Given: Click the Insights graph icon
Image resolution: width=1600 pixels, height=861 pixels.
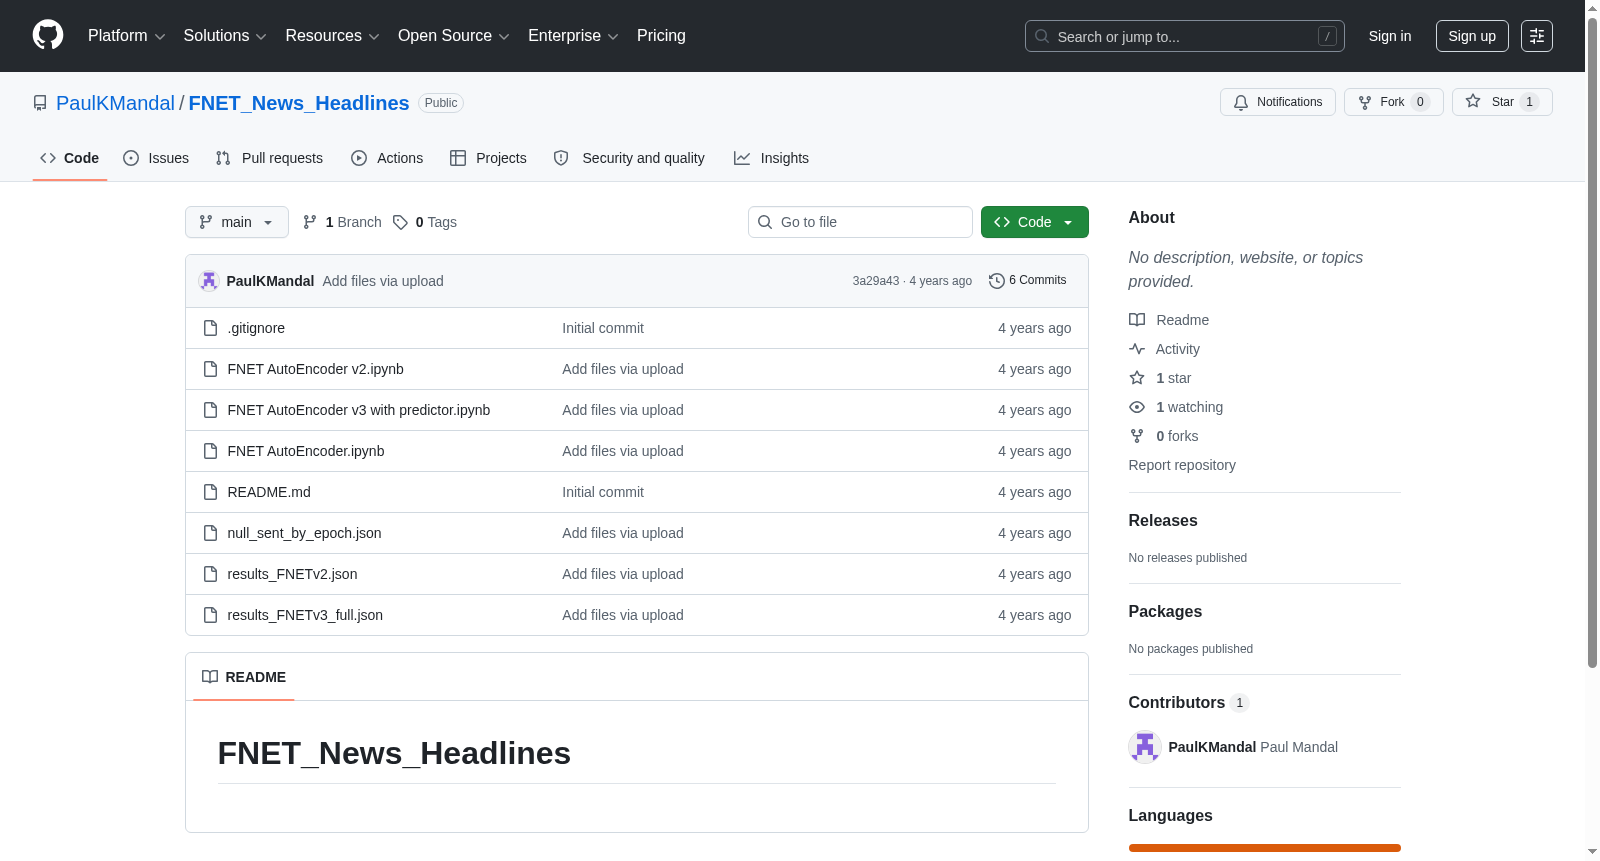Looking at the screenshot, I should 742,158.
